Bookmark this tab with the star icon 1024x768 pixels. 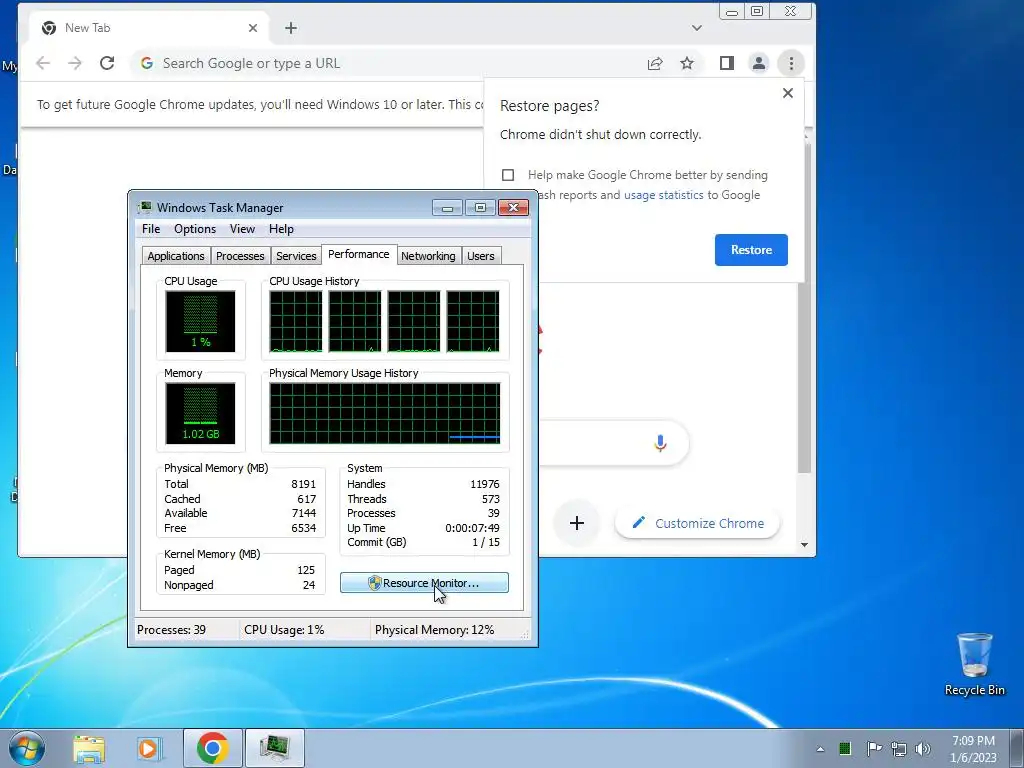pos(687,63)
